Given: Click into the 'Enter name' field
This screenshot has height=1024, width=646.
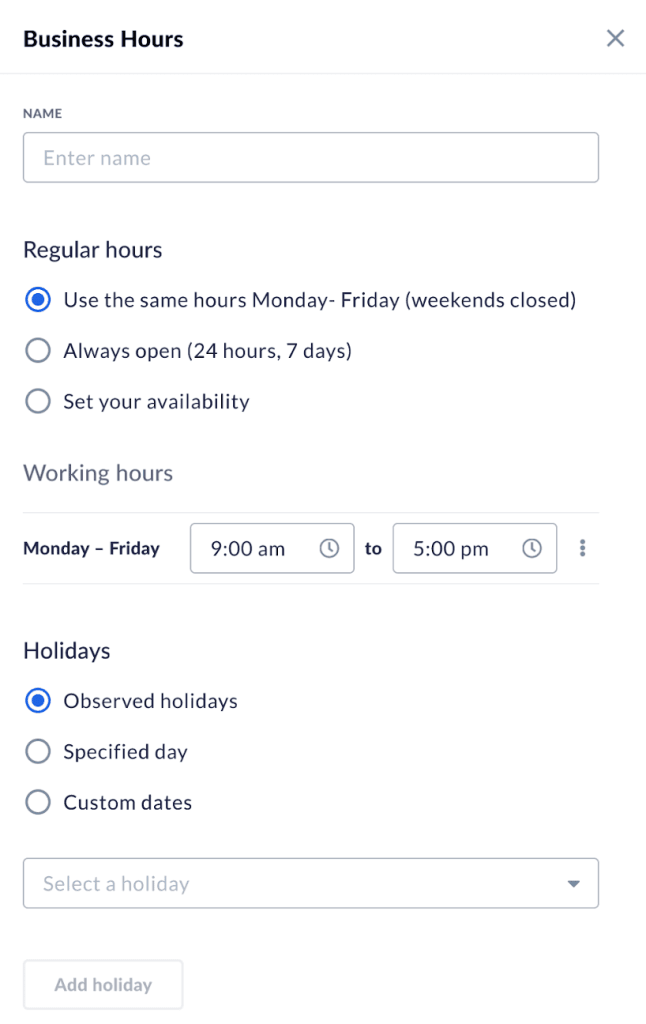Looking at the screenshot, I should pos(310,157).
